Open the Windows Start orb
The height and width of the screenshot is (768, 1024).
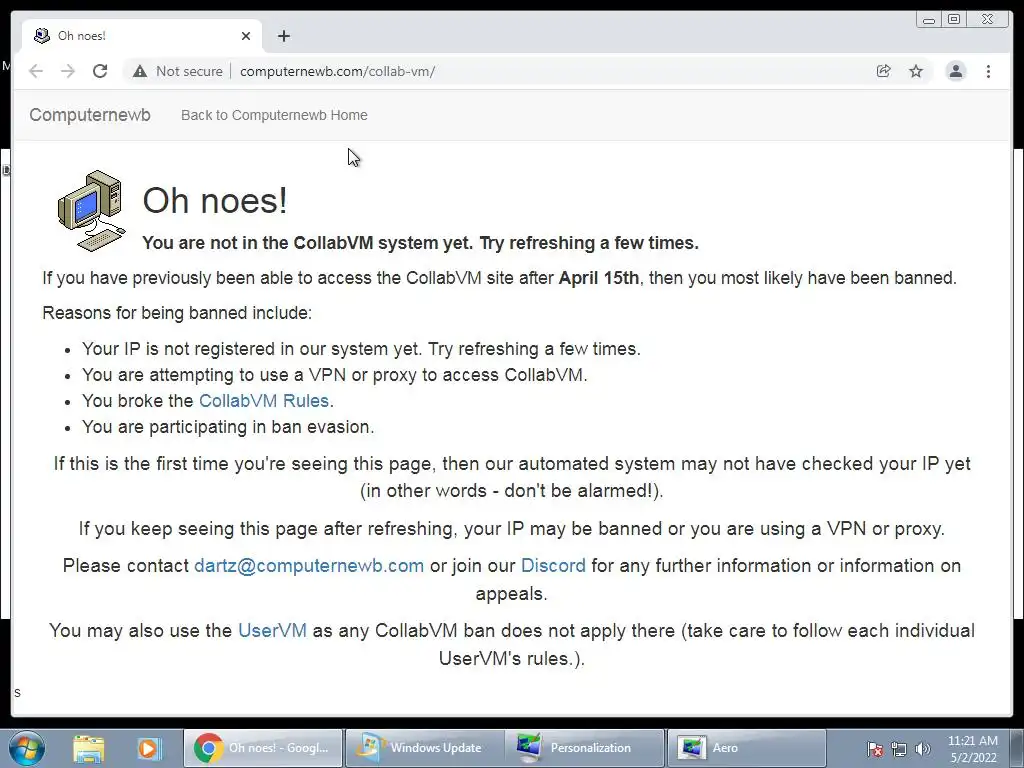tap(27, 748)
